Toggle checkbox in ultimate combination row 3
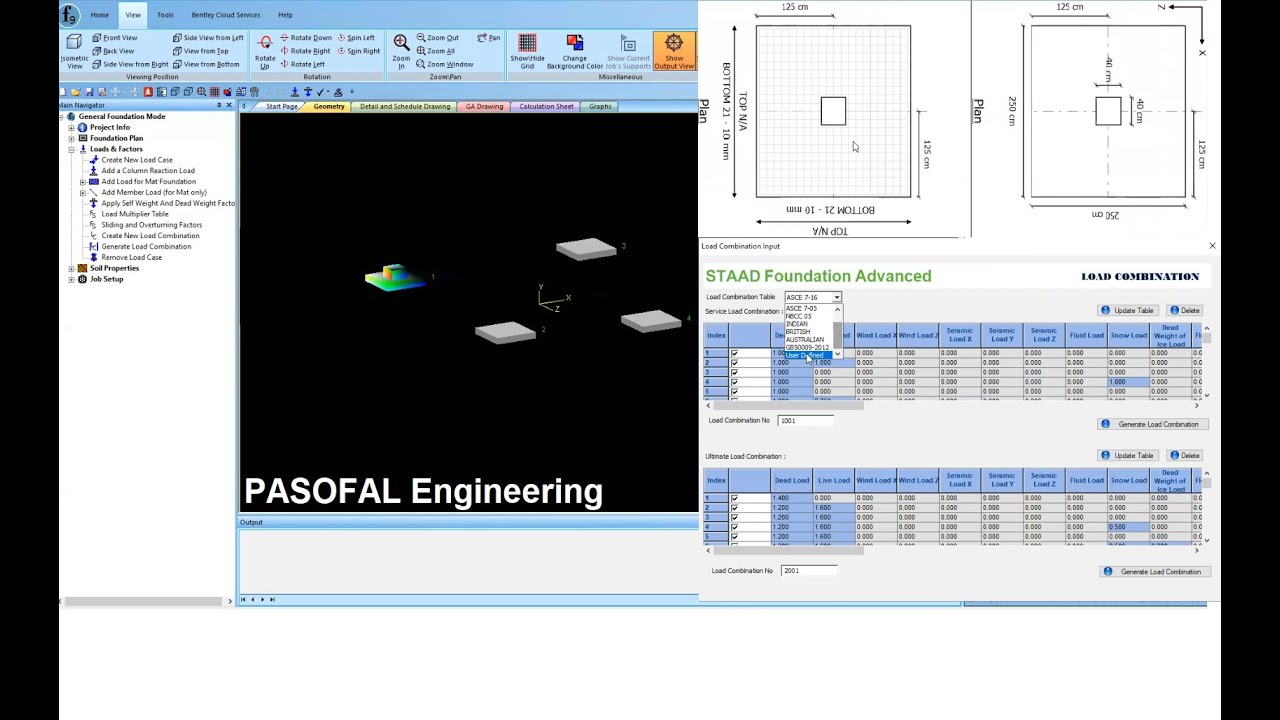This screenshot has height=720, width=1280. pyautogui.click(x=734, y=517)
